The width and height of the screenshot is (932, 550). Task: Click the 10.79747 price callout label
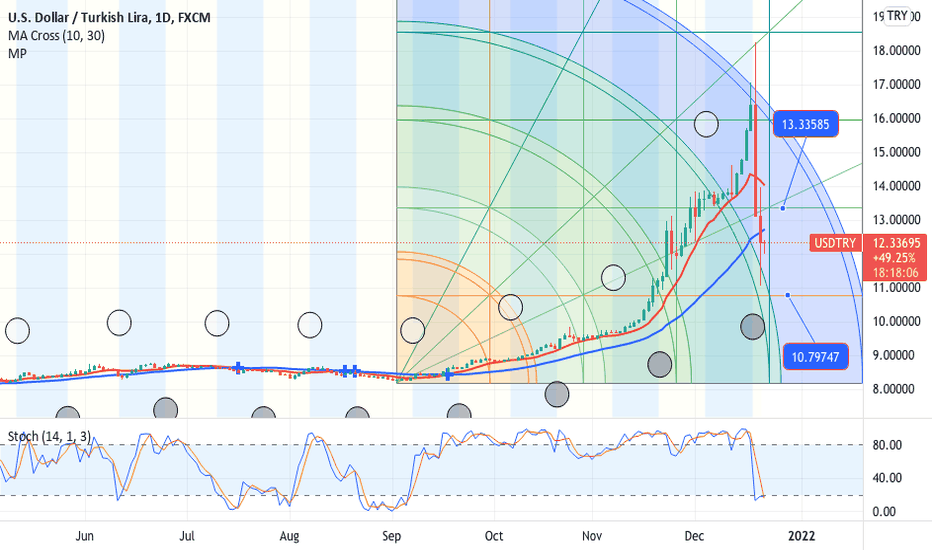click(x=815, y=357)
